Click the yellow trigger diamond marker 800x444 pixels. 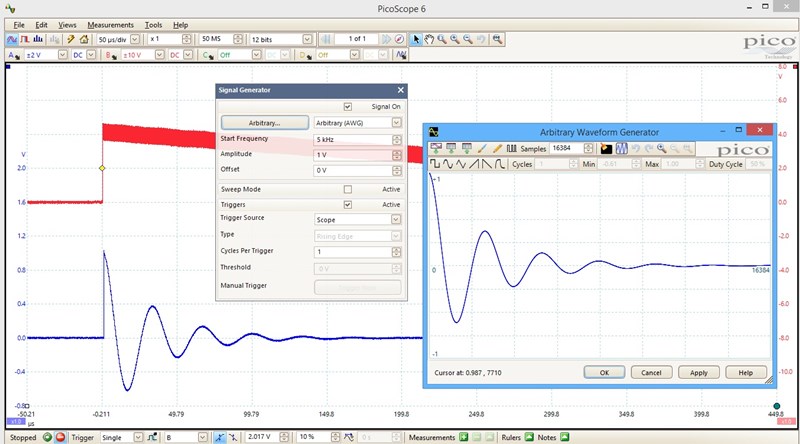(x=102, y=168)
